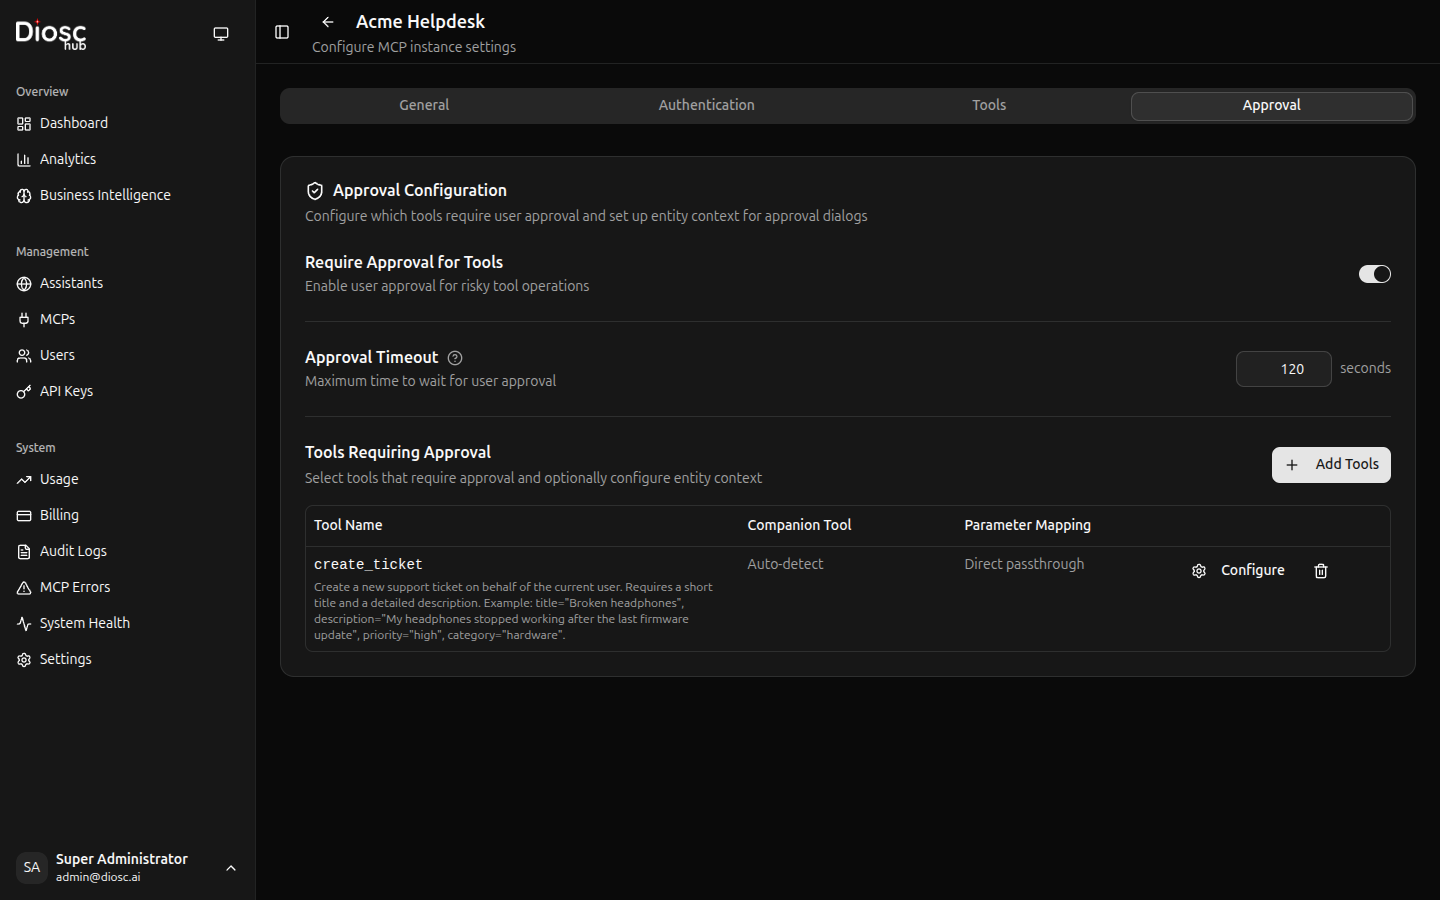Image resolution: width=1440 pixels, height=900 pixels.
Task: Click the Add Tools button
Action: tap(1331, 464)
